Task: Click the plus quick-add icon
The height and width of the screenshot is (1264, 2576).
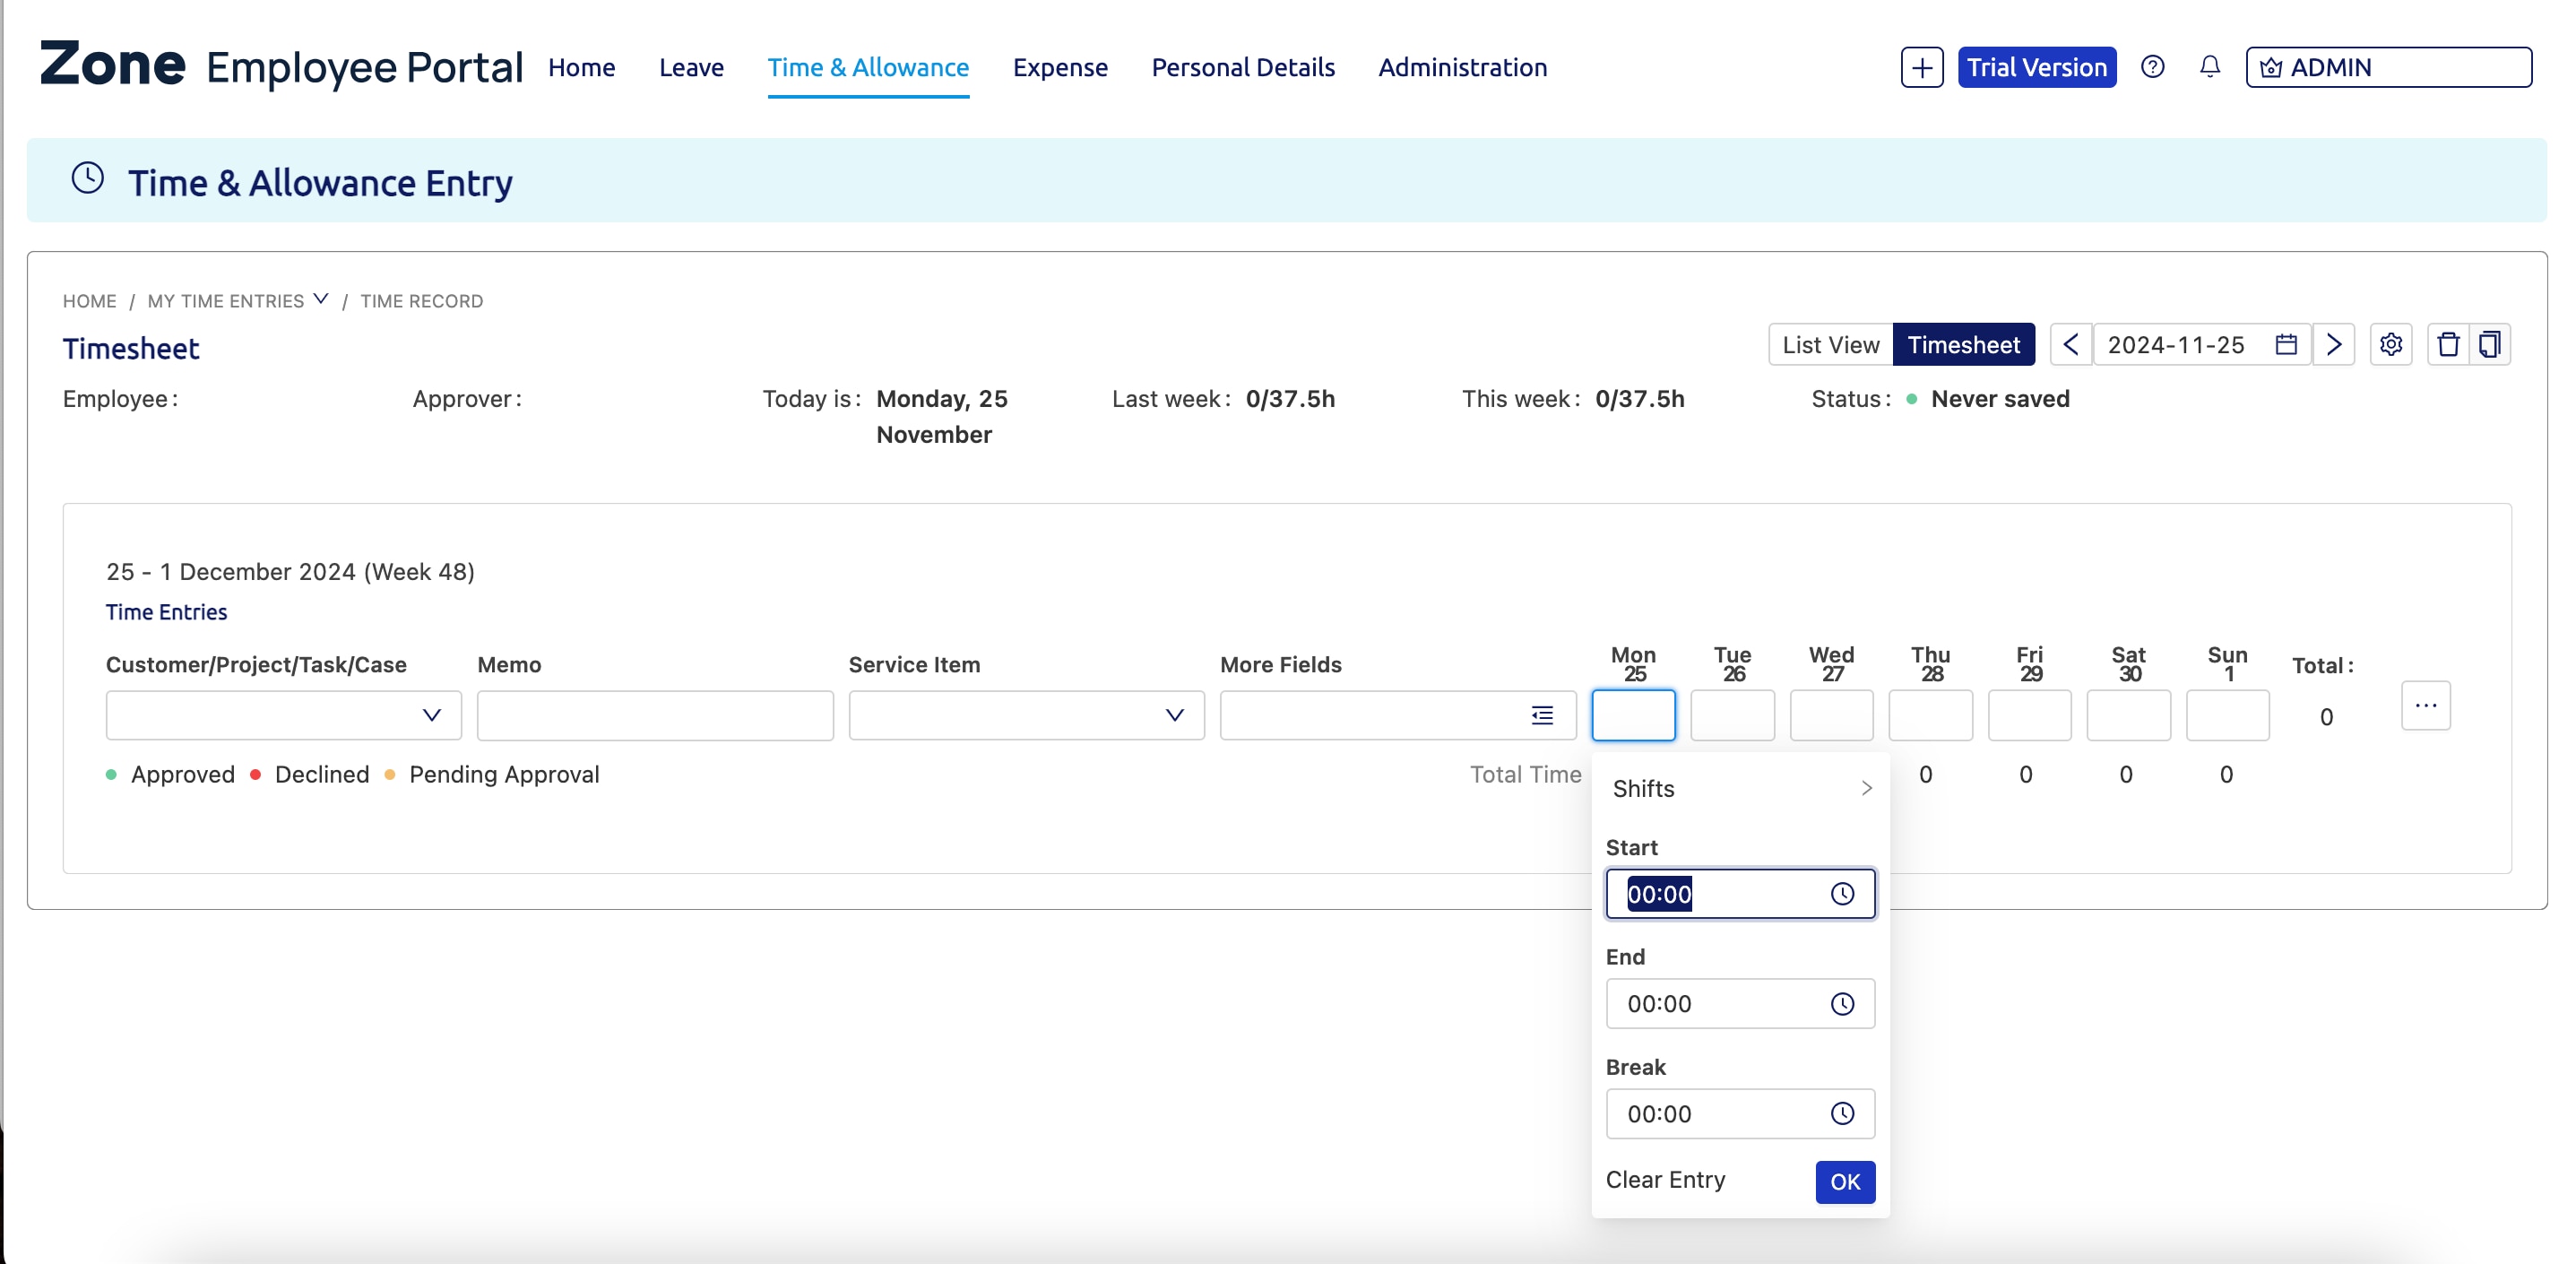Action: pos(1921,67)
